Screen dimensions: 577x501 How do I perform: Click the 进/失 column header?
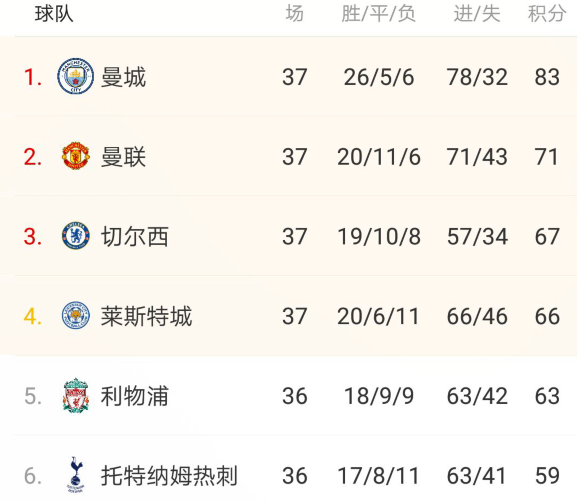477,14
